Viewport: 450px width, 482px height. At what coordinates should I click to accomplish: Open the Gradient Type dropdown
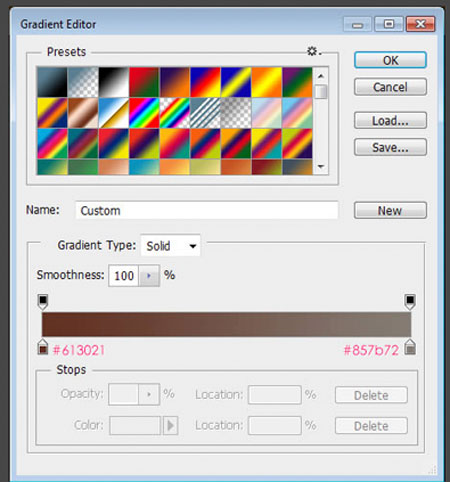(x=170, y=246)
